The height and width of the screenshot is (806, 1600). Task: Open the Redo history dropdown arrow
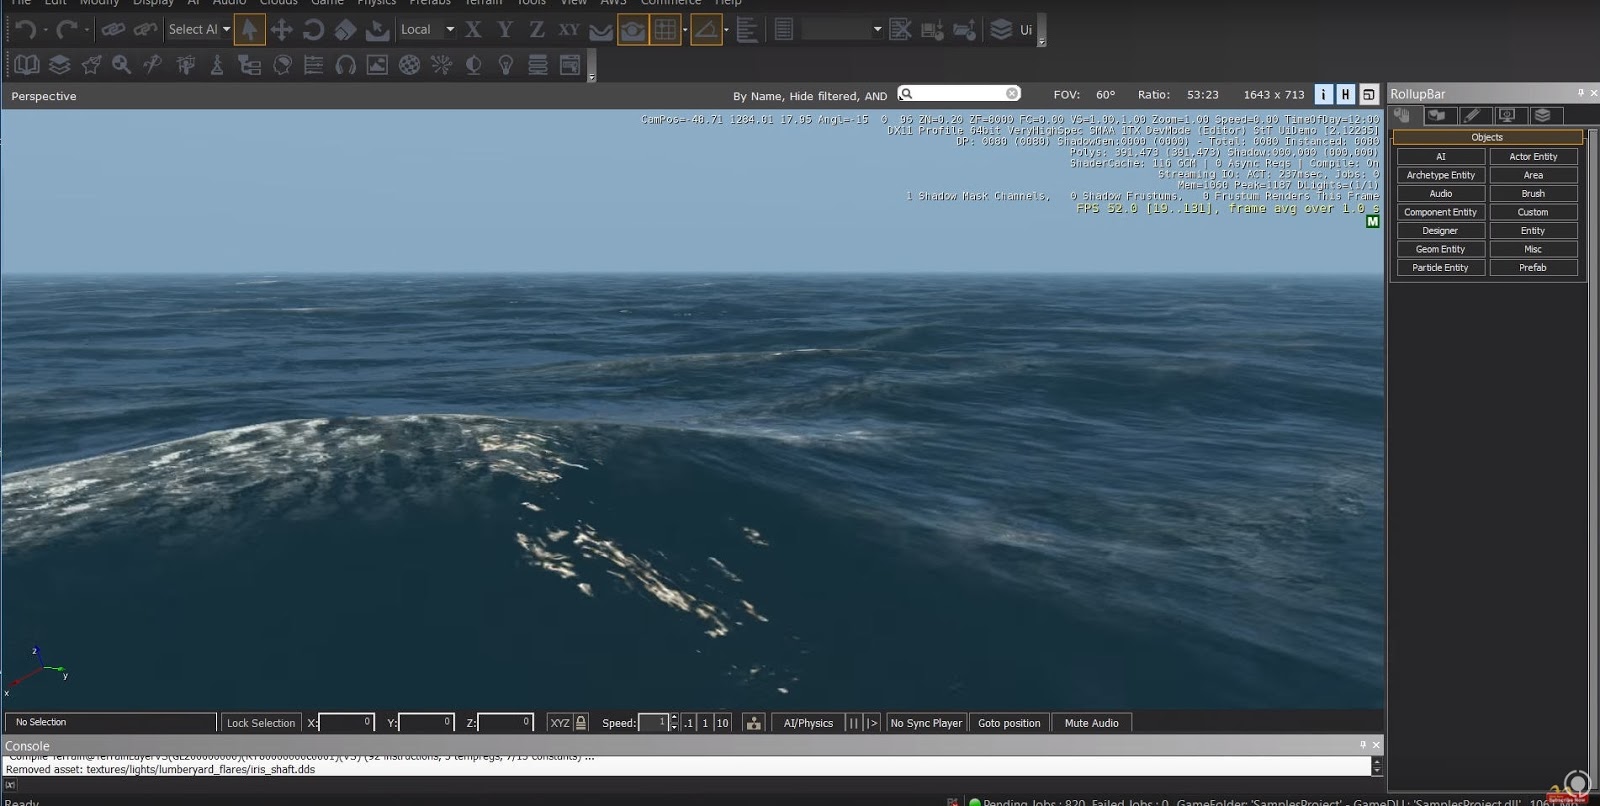coord(86,30)
